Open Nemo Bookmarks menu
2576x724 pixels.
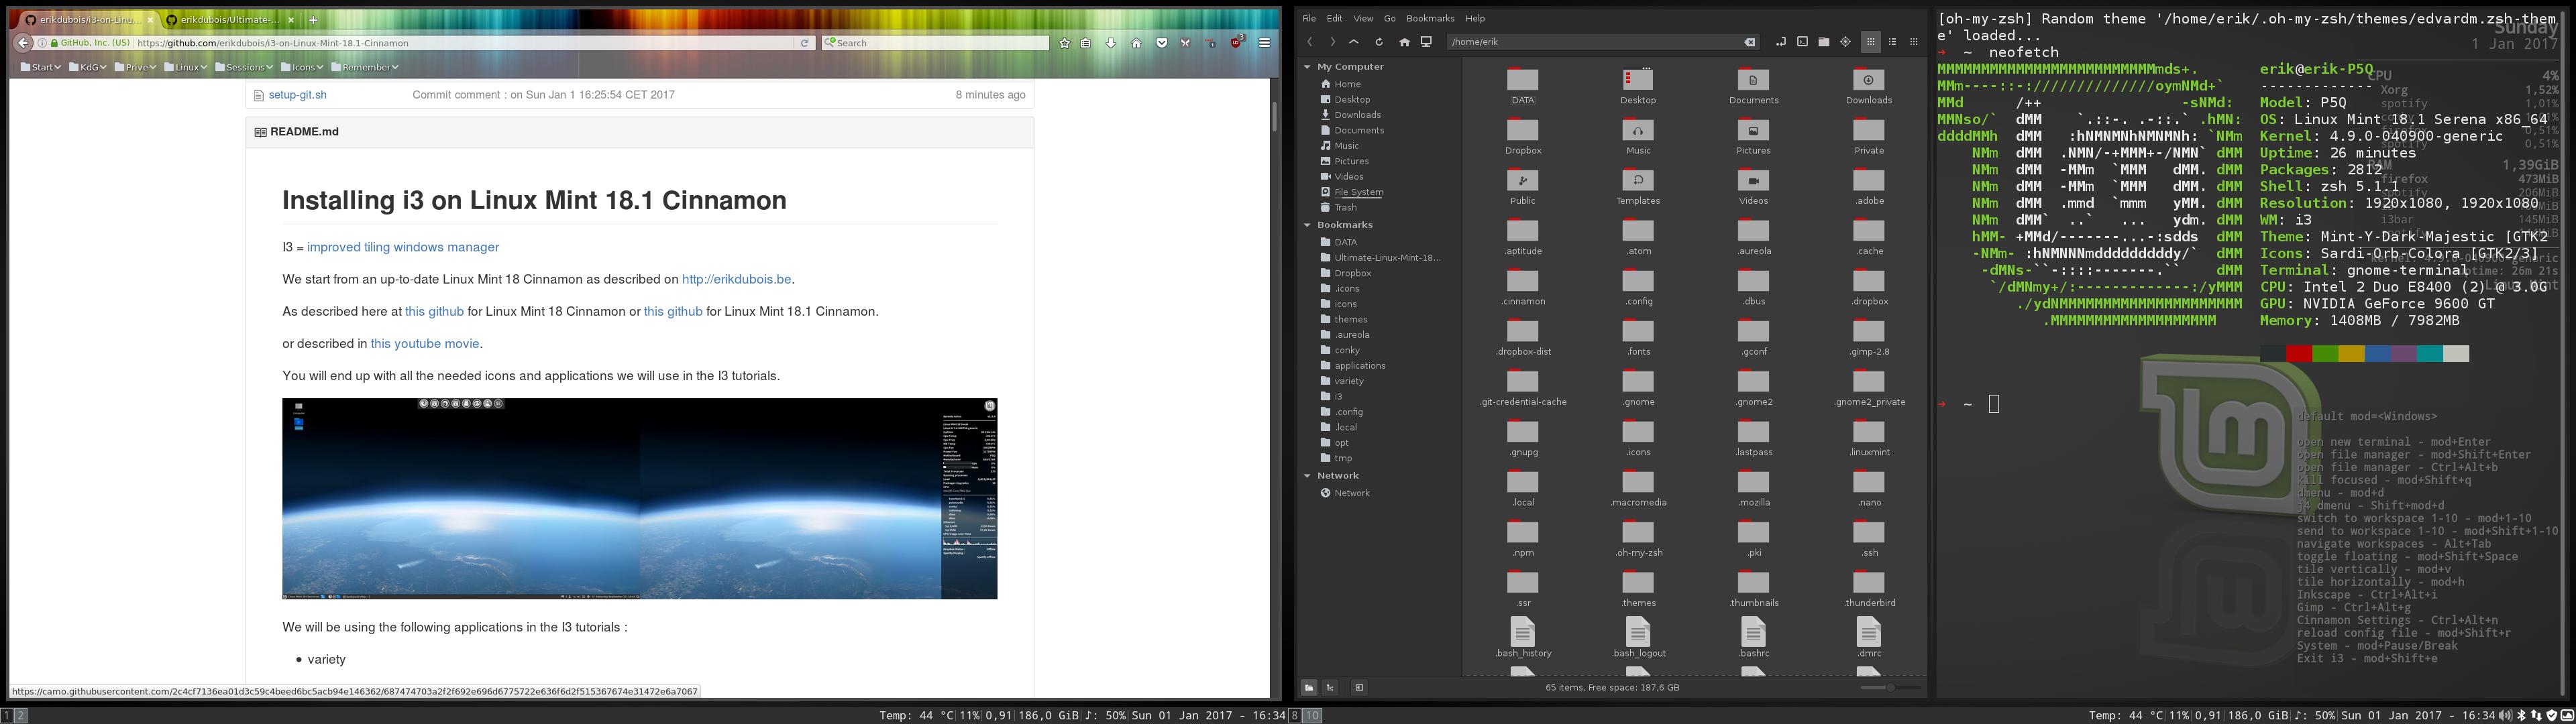point(1430,18)
